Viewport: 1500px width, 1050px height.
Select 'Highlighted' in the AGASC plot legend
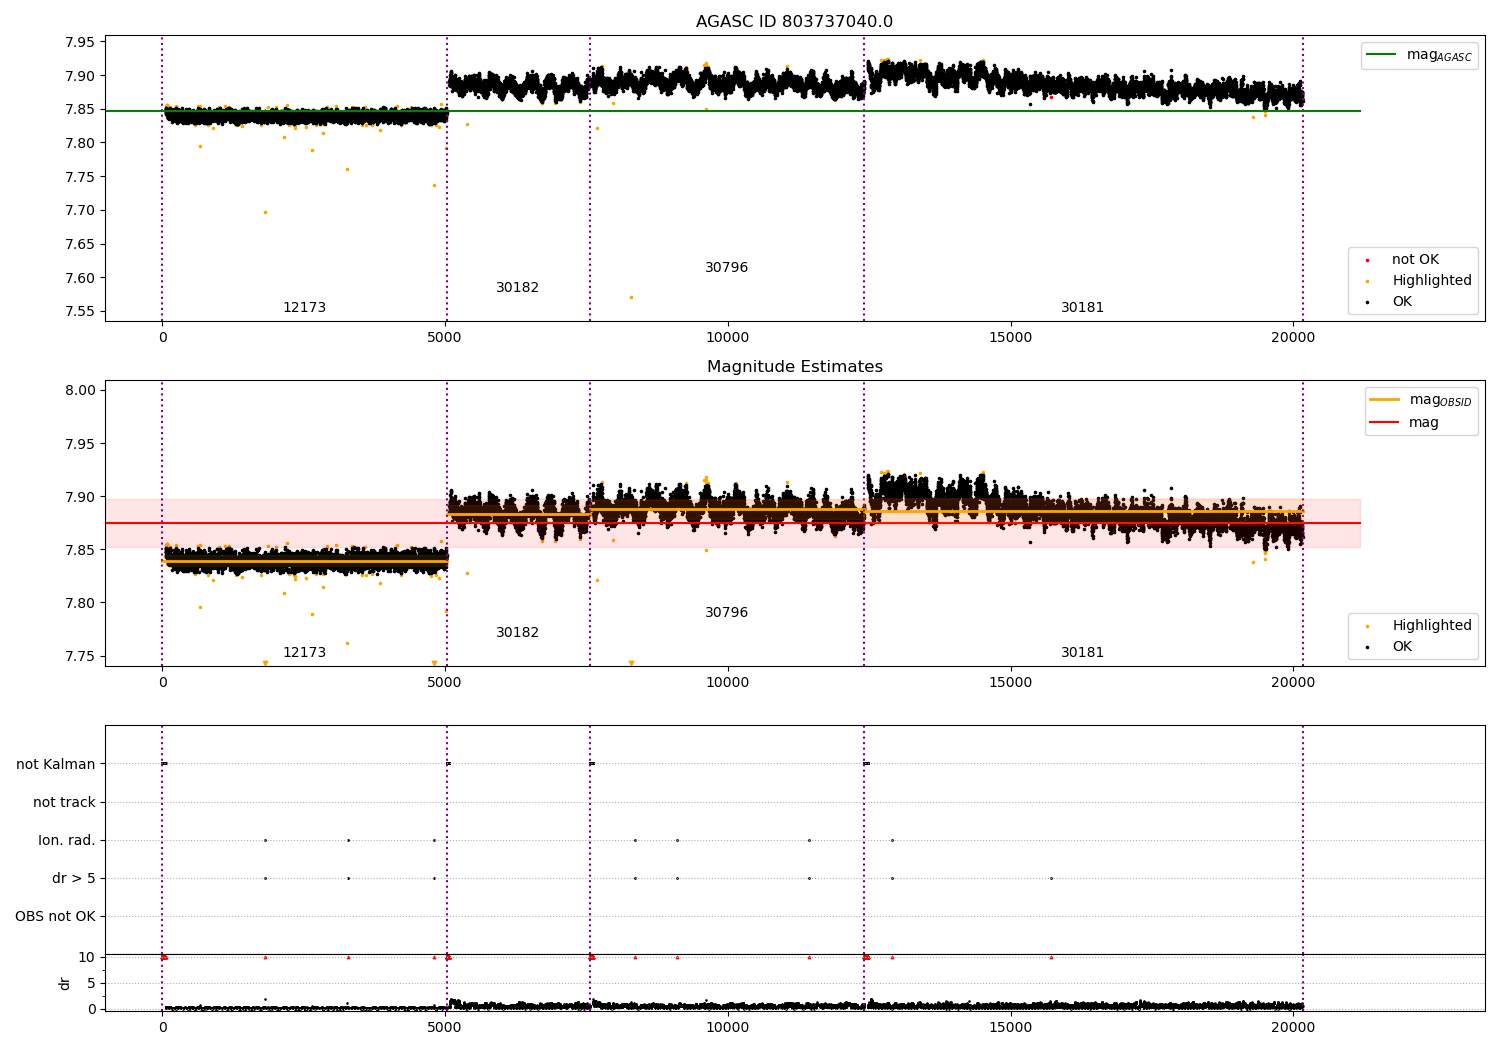[1419, 281]
